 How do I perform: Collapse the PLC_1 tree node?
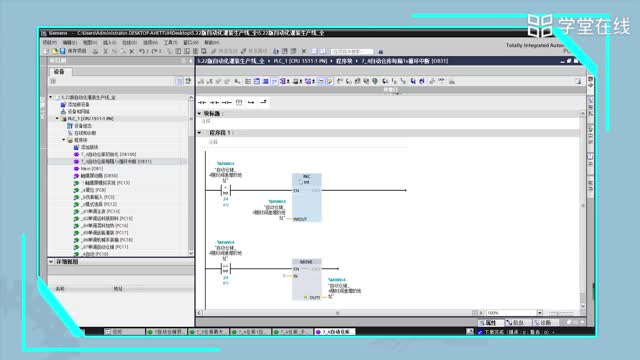click(57, 118)
